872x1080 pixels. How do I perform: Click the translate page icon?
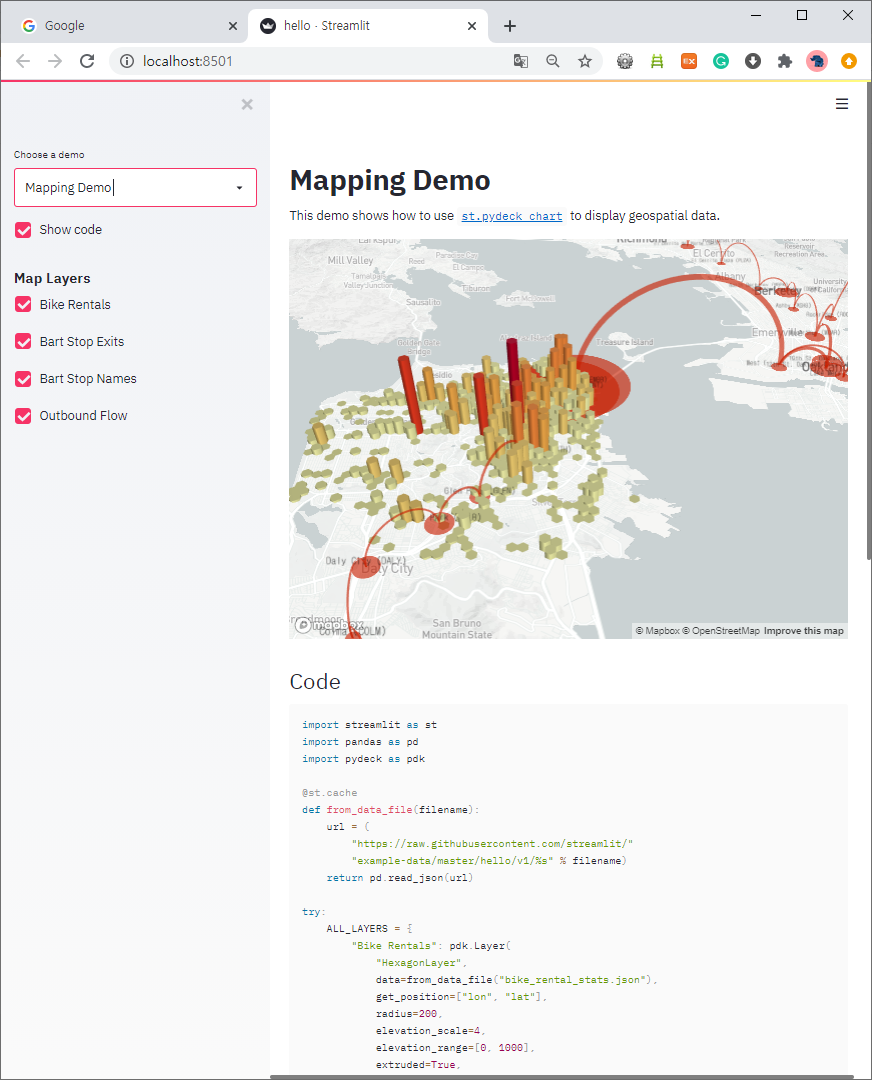521,61
